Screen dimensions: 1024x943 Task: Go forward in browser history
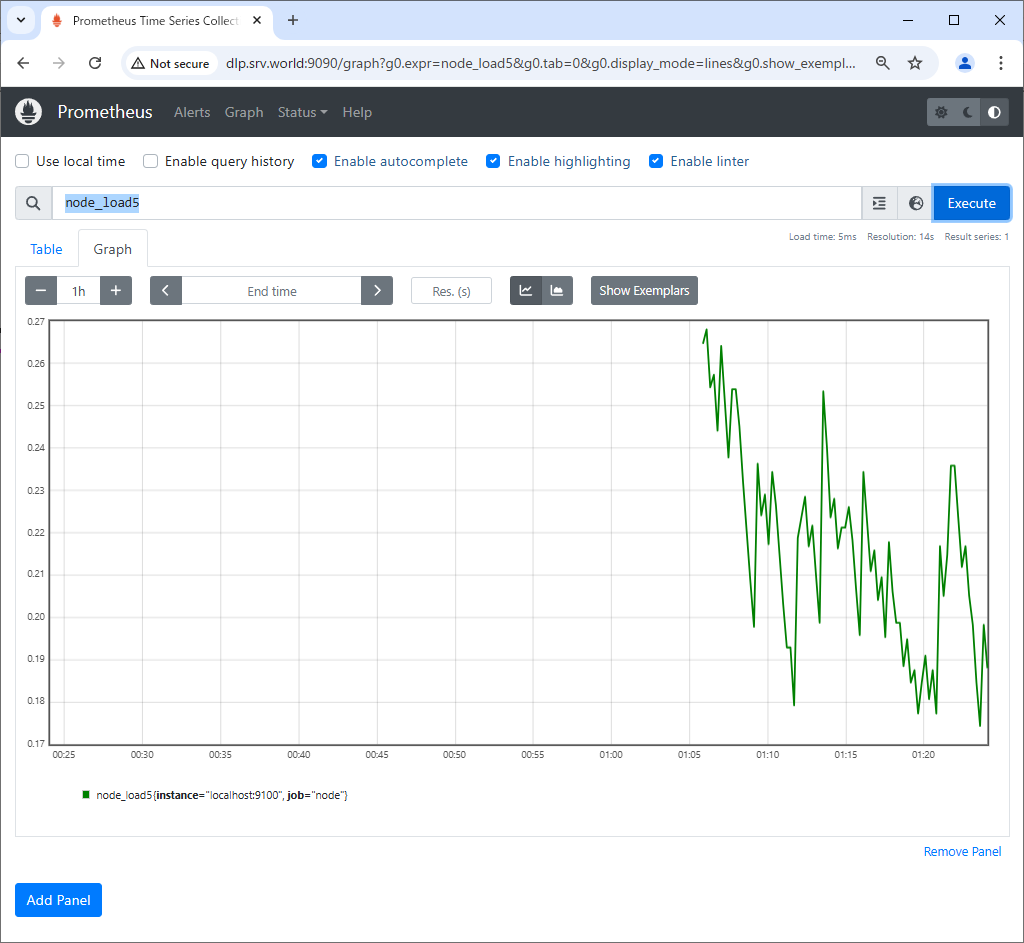tap(59, 63)
